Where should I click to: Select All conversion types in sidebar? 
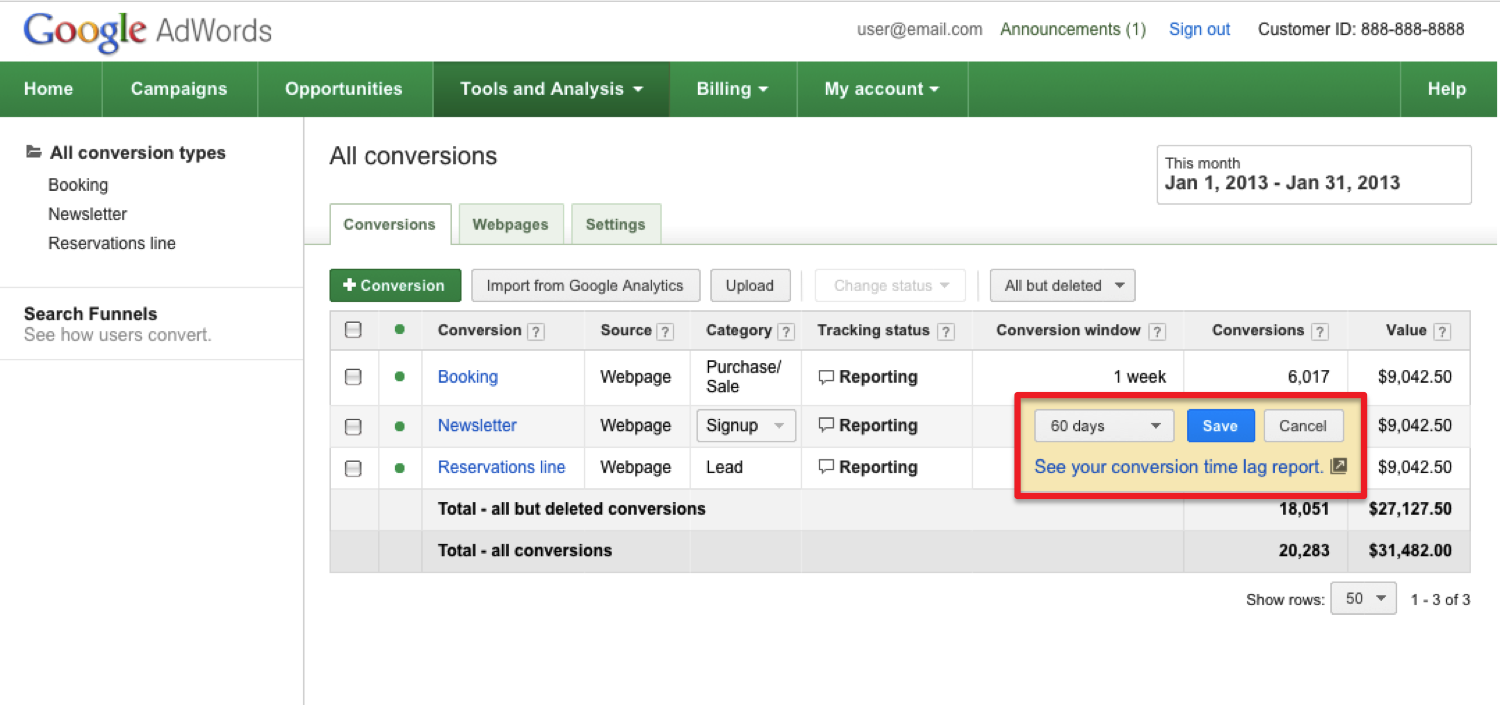(x=138, y=153)
